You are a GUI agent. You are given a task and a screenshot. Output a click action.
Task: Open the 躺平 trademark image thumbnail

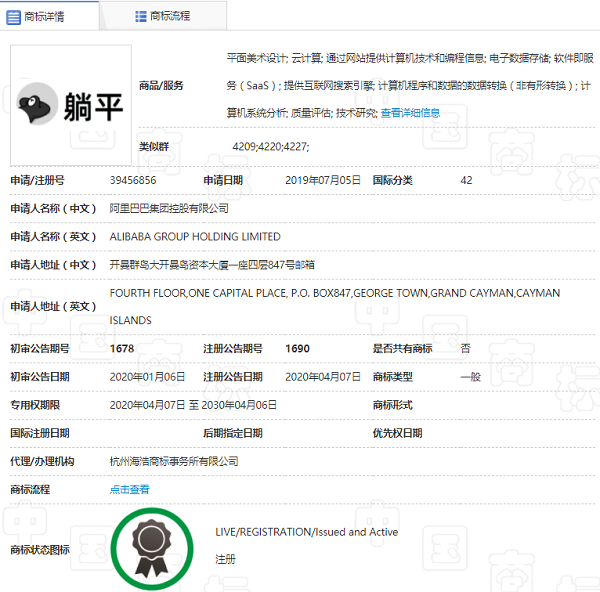(71, 105)
